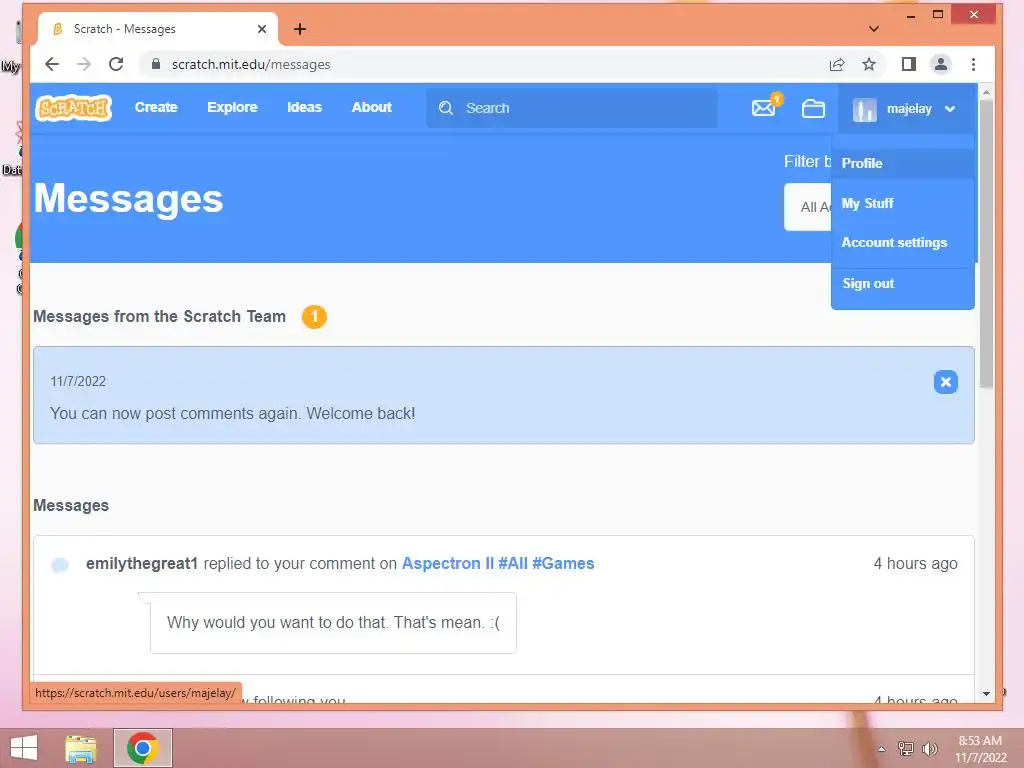Click the volume speaker tray icon
The width and height of the screenshot is (1024, 768).
point(929,749)
